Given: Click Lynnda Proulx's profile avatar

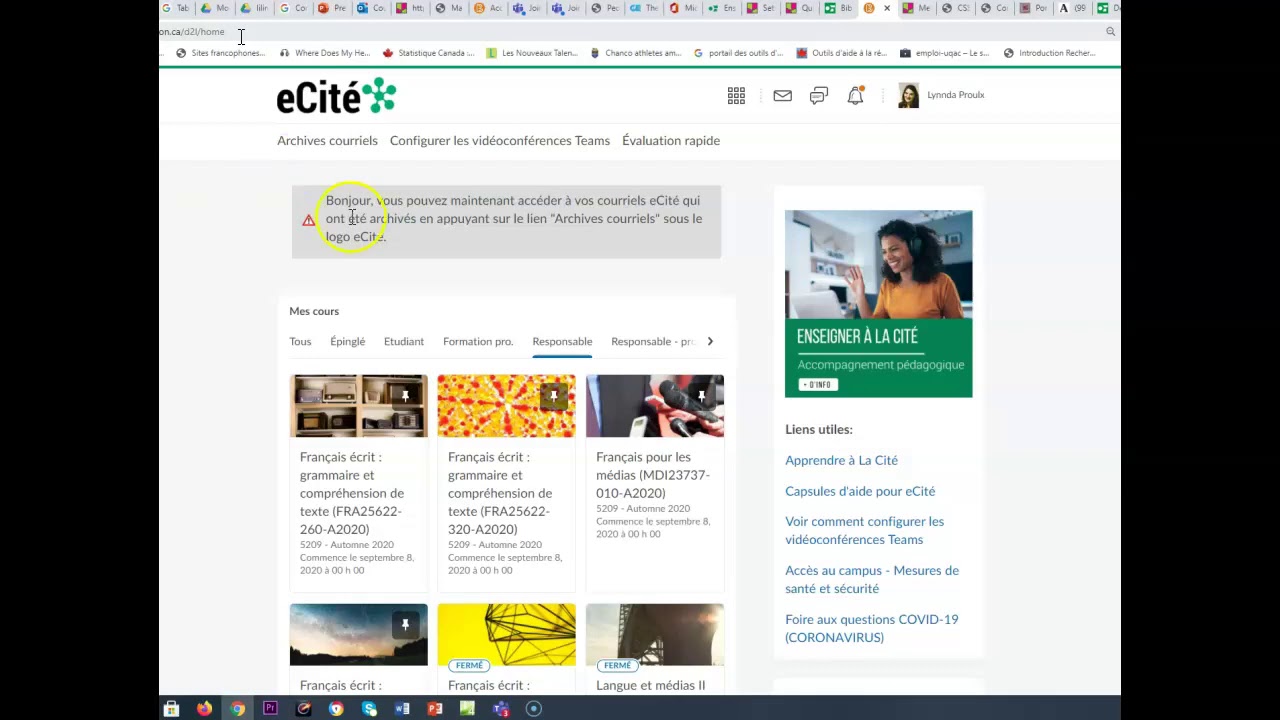Looking at the screenshot, I should [908, 95].
